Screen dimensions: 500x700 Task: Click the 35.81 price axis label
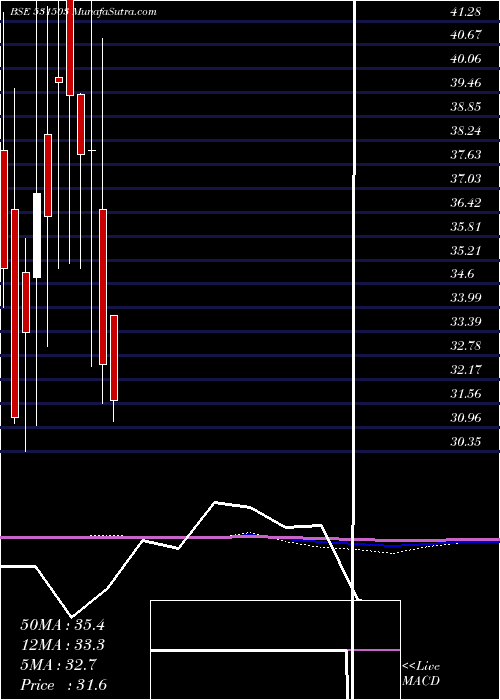(x=465, y=227)
